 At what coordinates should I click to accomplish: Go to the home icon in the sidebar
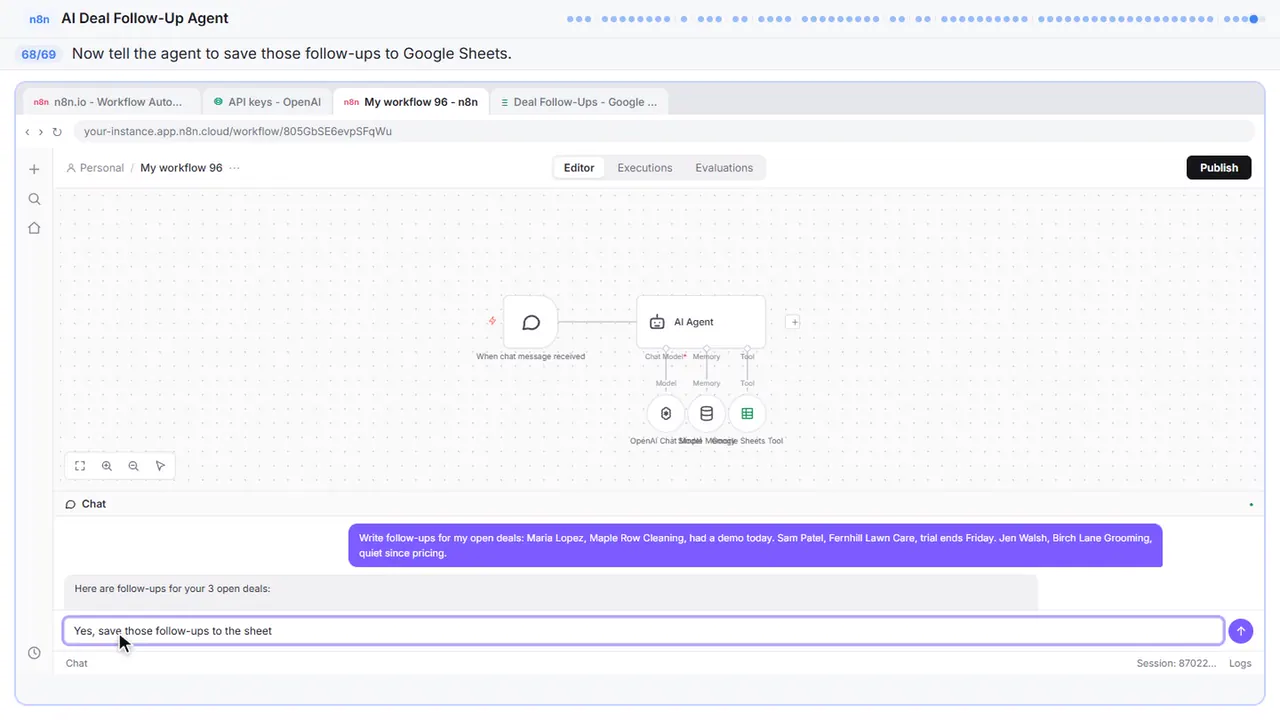[34, 228]
